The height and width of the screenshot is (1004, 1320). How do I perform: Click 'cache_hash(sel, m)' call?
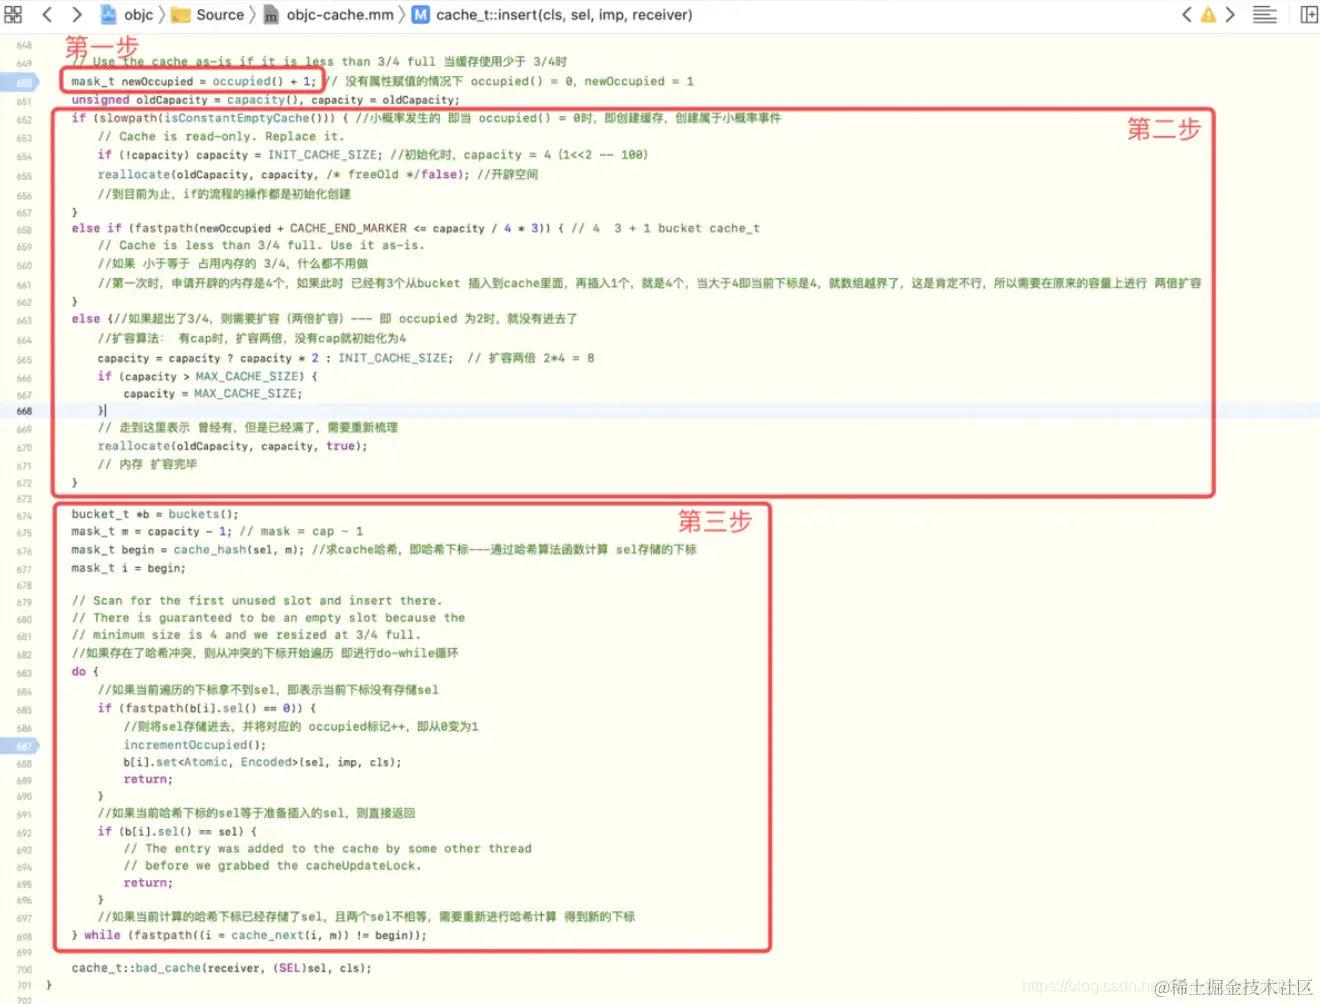tap(238, 549)
